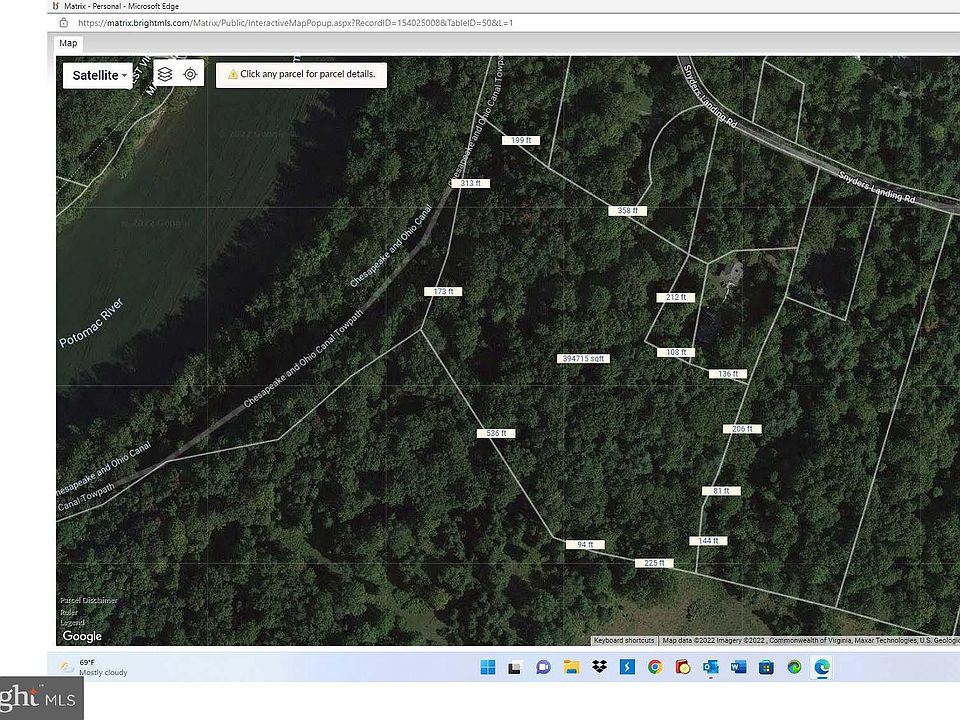Click the 136 ft boundary label
The width and height of the screenshot is (960, 720).
point(728,374)
